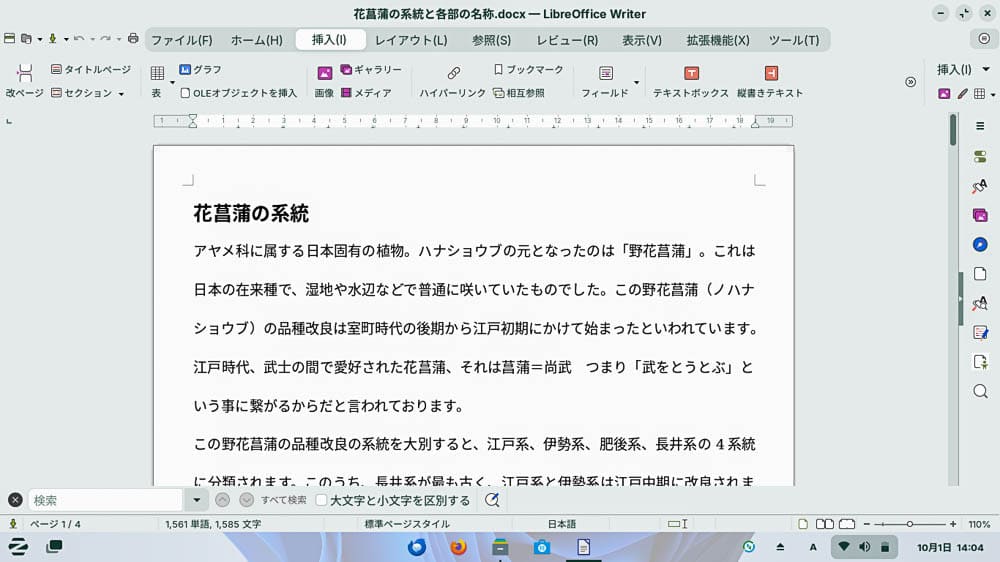Switch to book view layout in status bar
Screen dimensions: 1000x562
coord(846,524)
